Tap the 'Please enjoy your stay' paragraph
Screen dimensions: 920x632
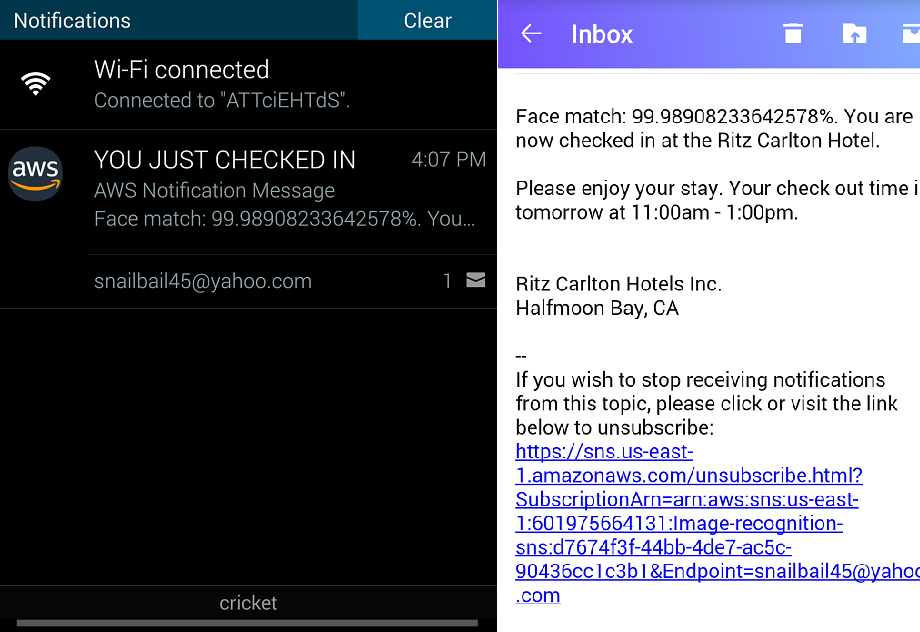coord(717,200)
